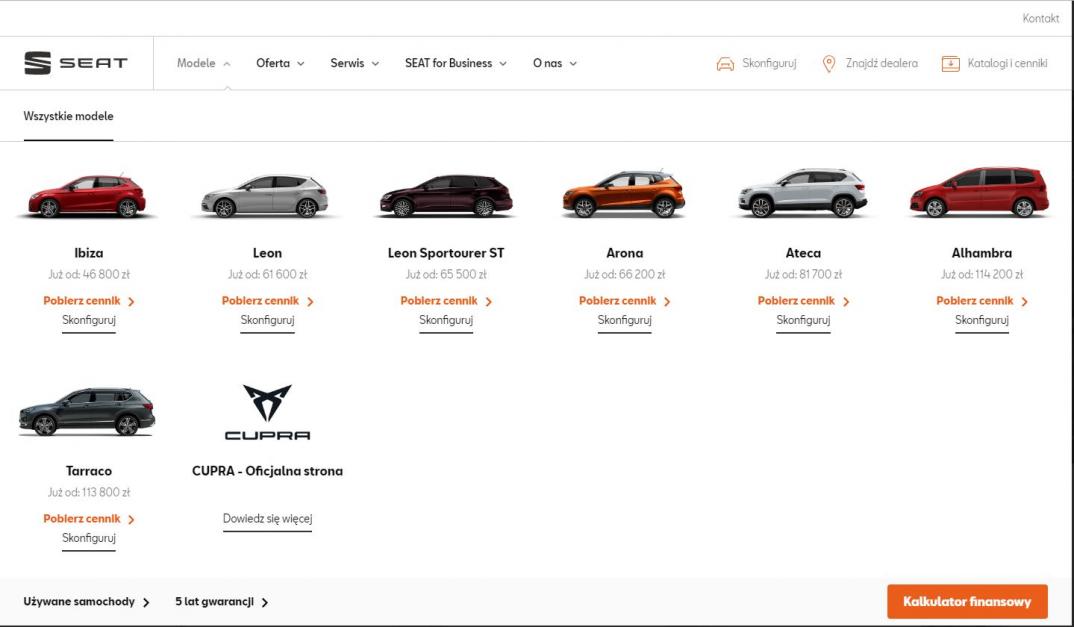The image size is (1074, 627).
Task: Expand the O nas dropdown
Action: (x=555, y=63)
